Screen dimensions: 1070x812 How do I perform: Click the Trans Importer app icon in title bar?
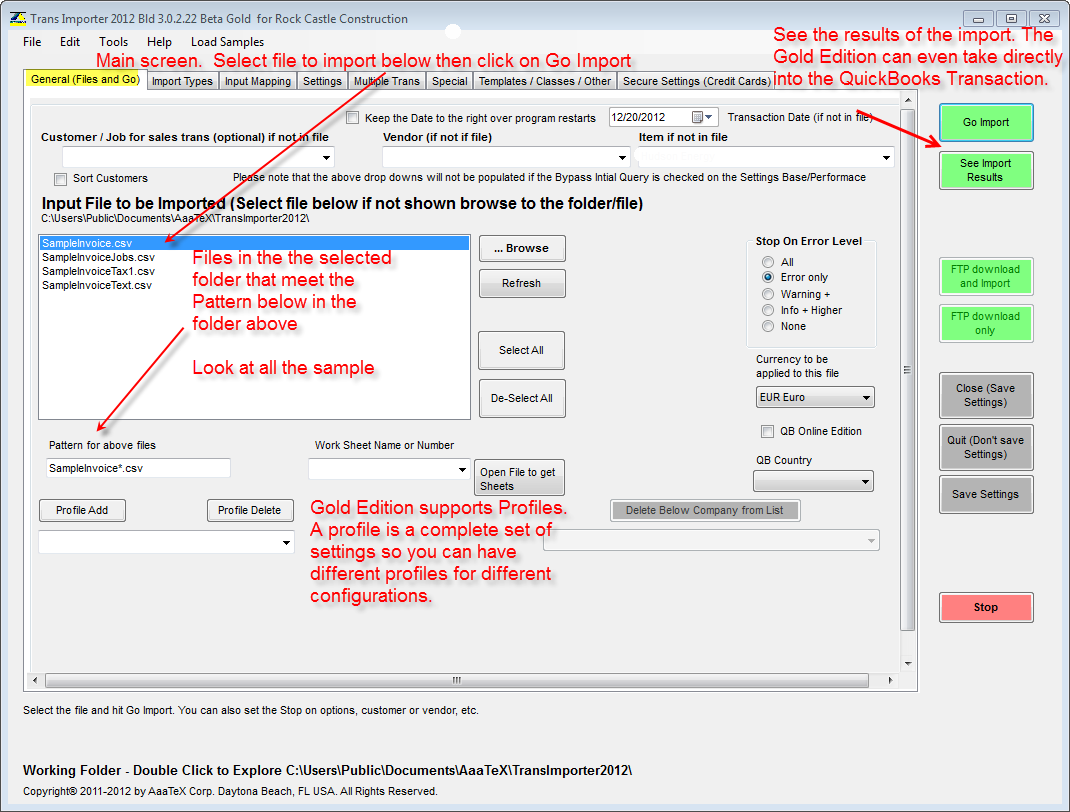18,18
